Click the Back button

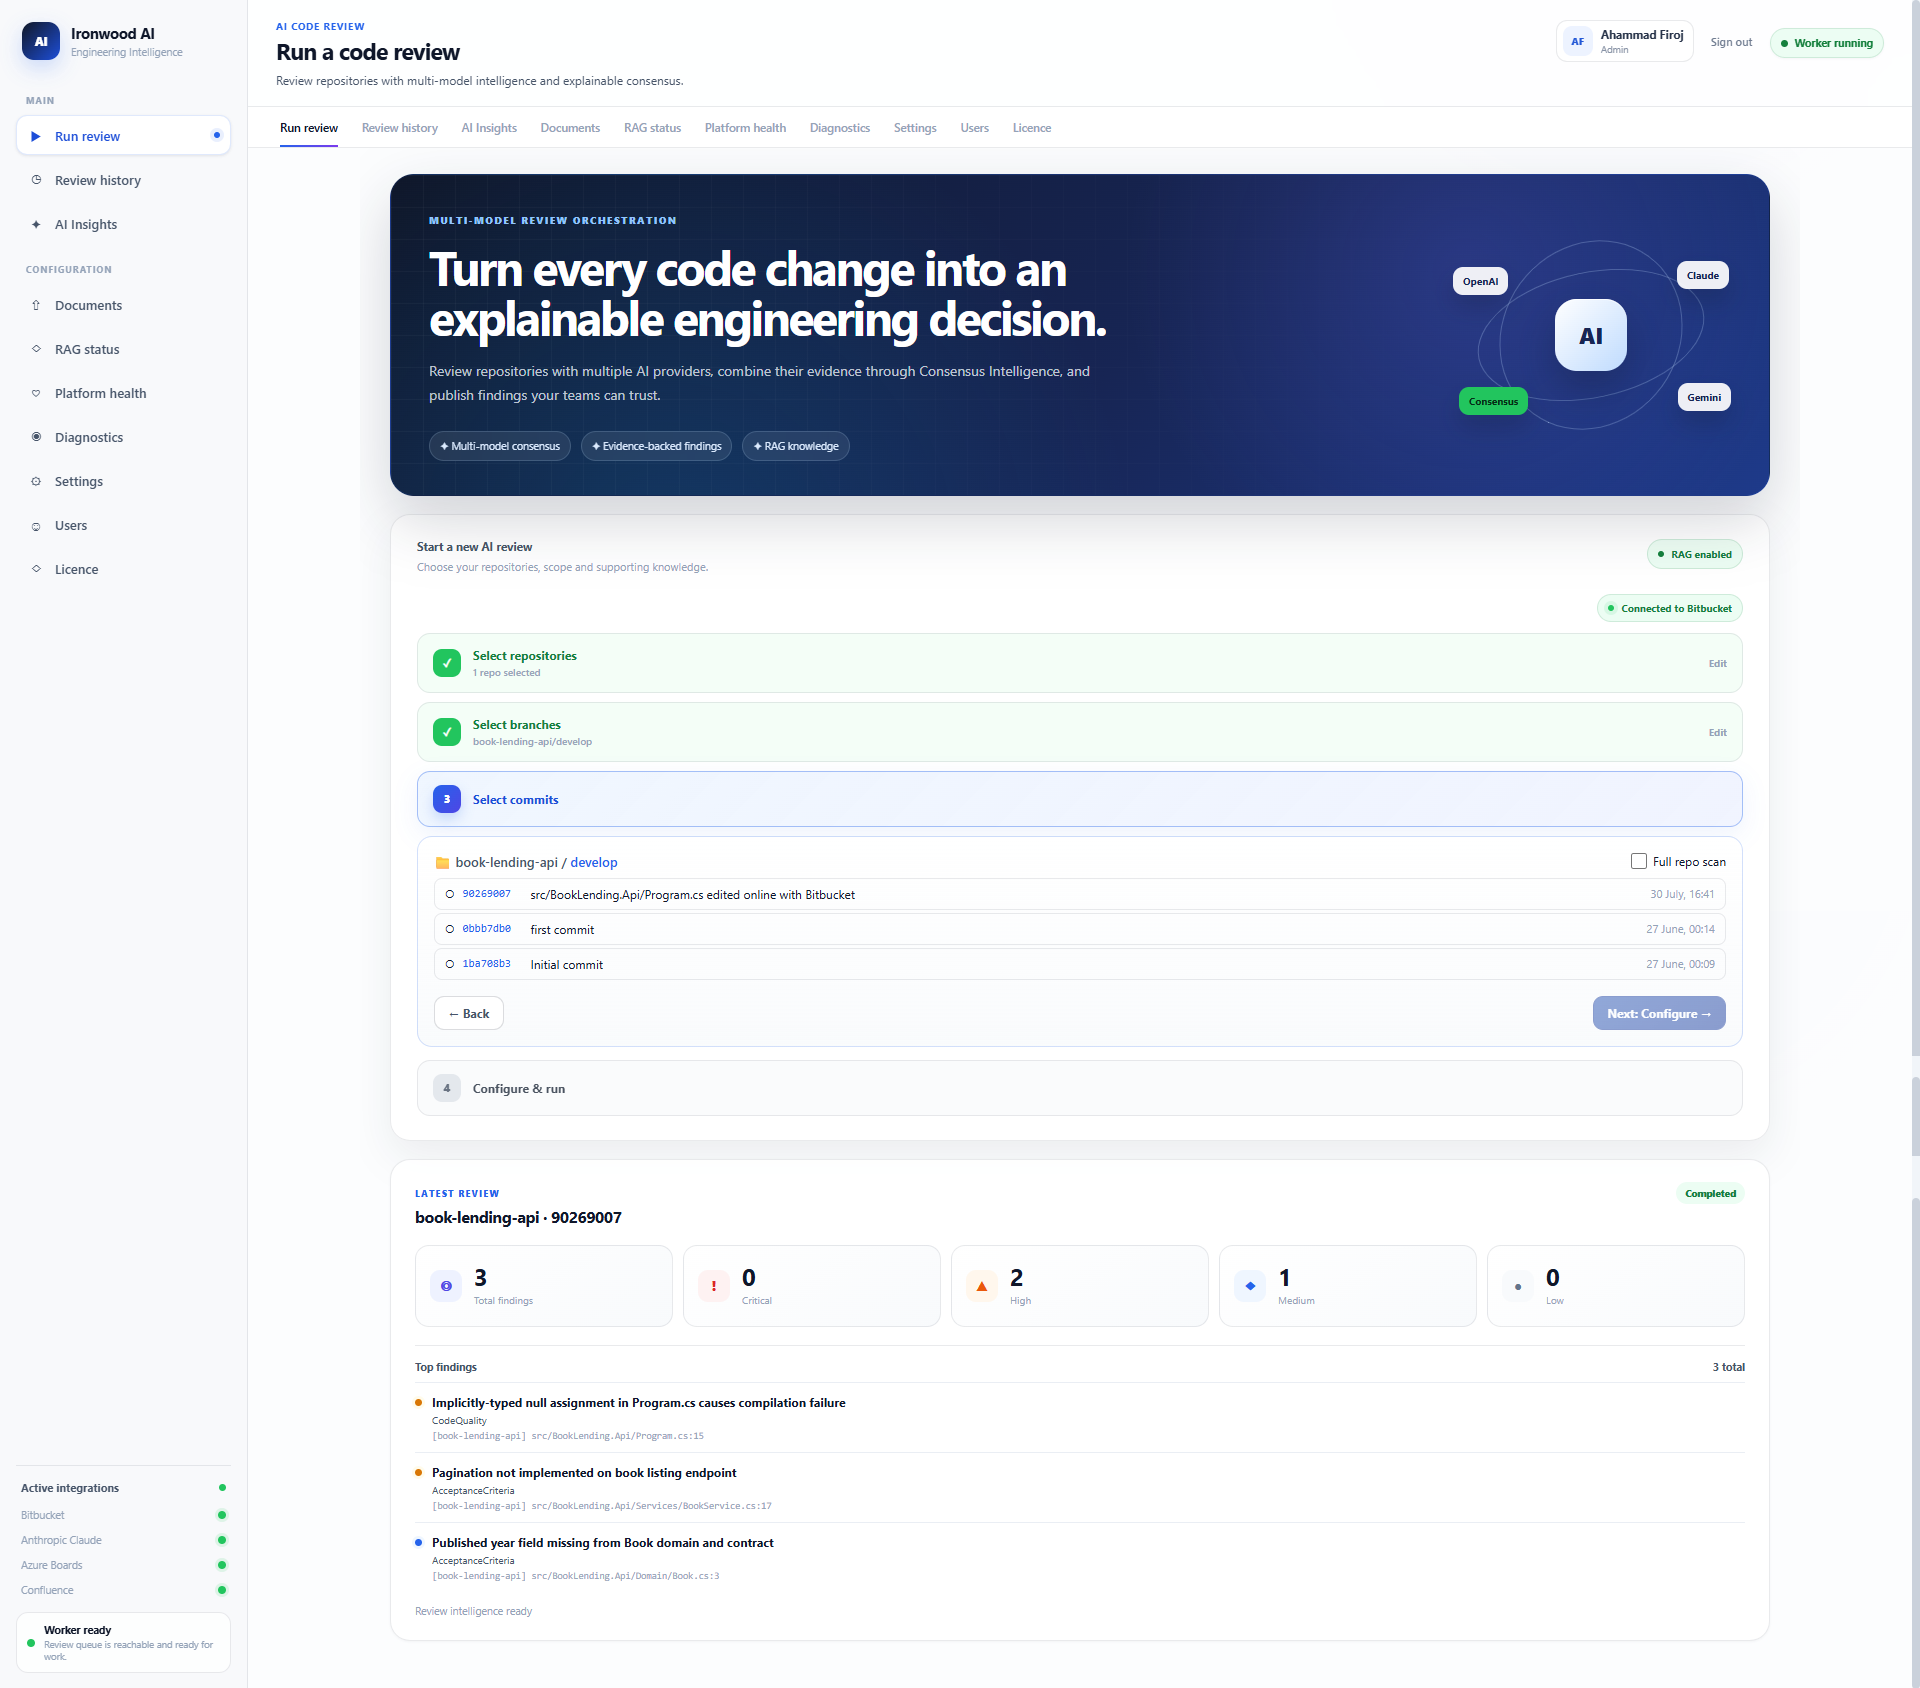[x=469, y=1013]
